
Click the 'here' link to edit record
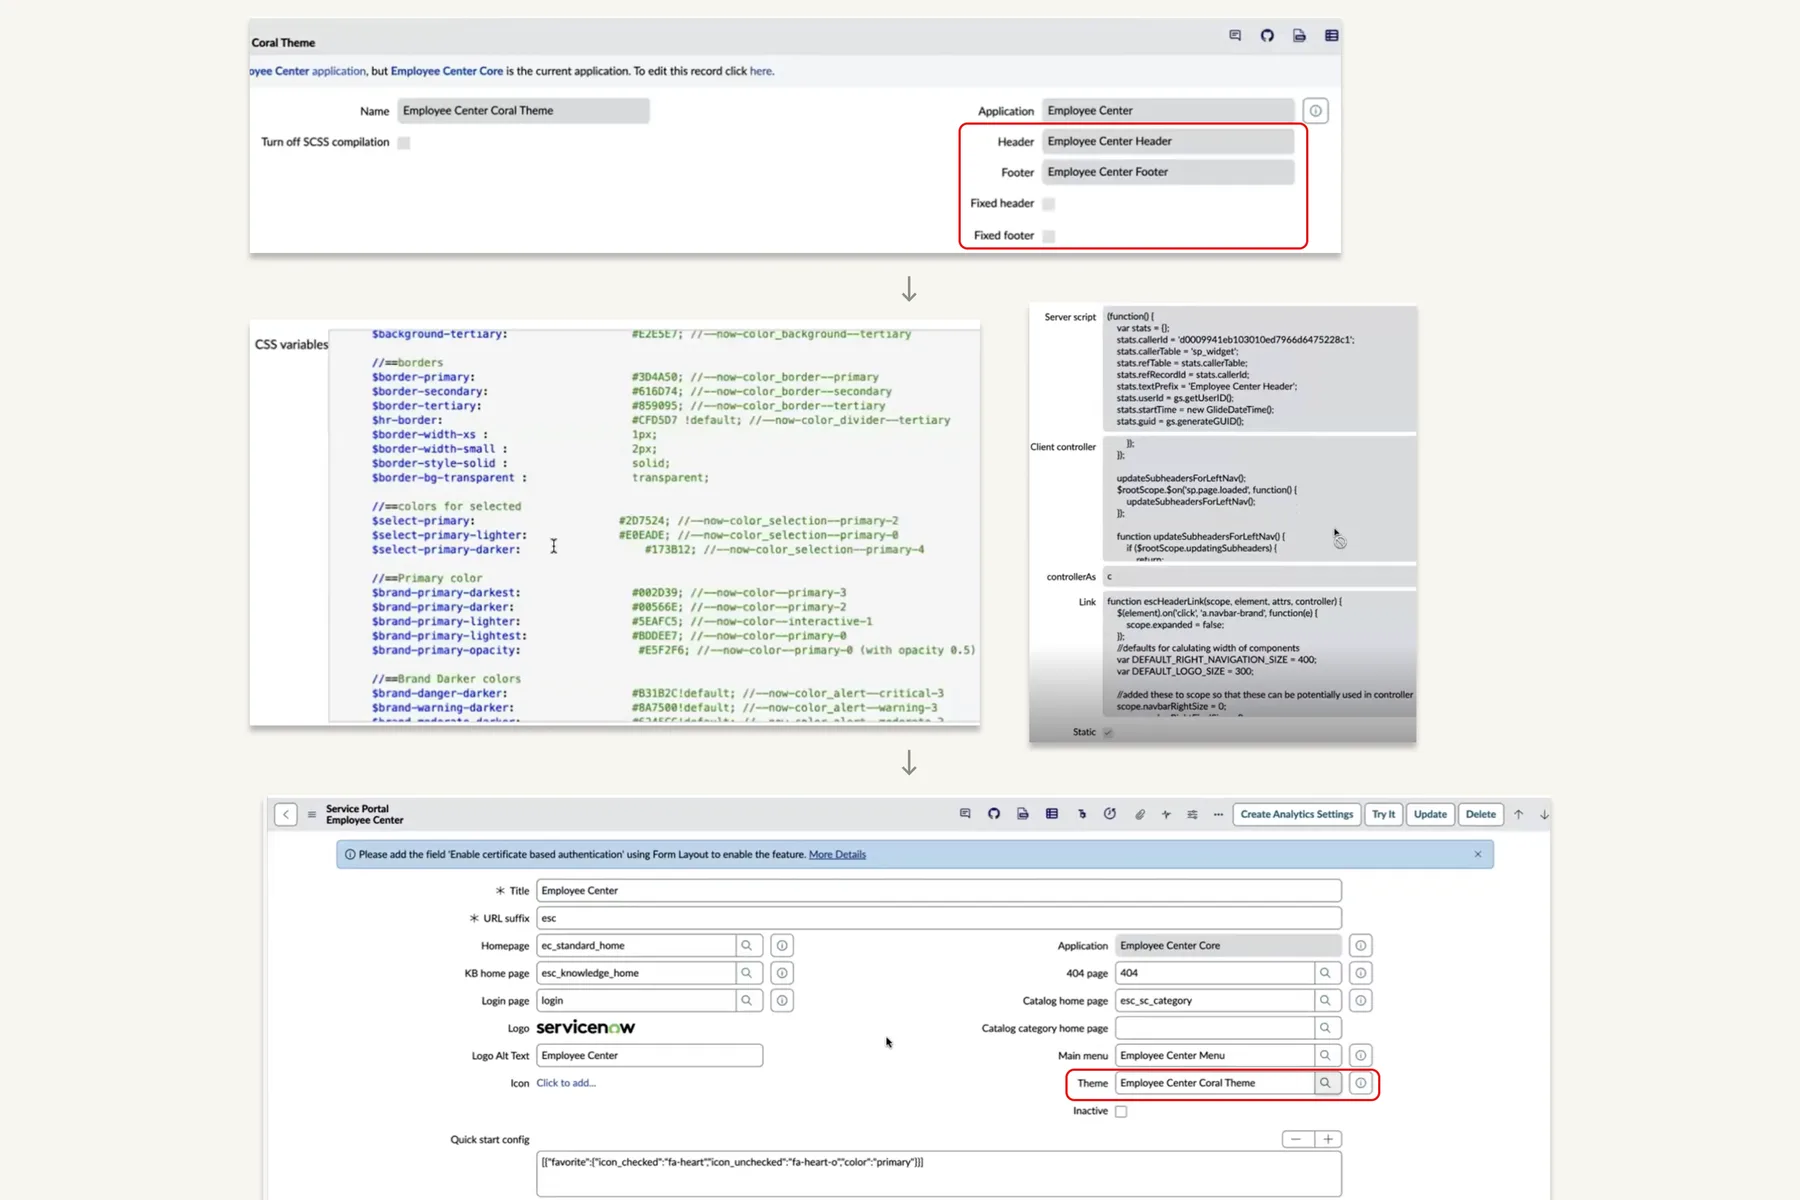[761, 71]
